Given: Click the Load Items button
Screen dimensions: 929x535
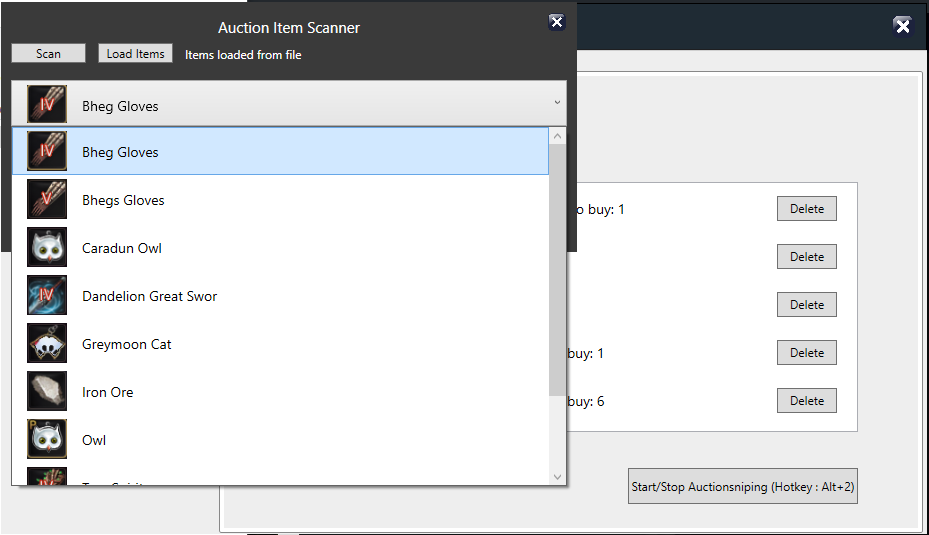Looking at the screenshot, I should 136,53.
